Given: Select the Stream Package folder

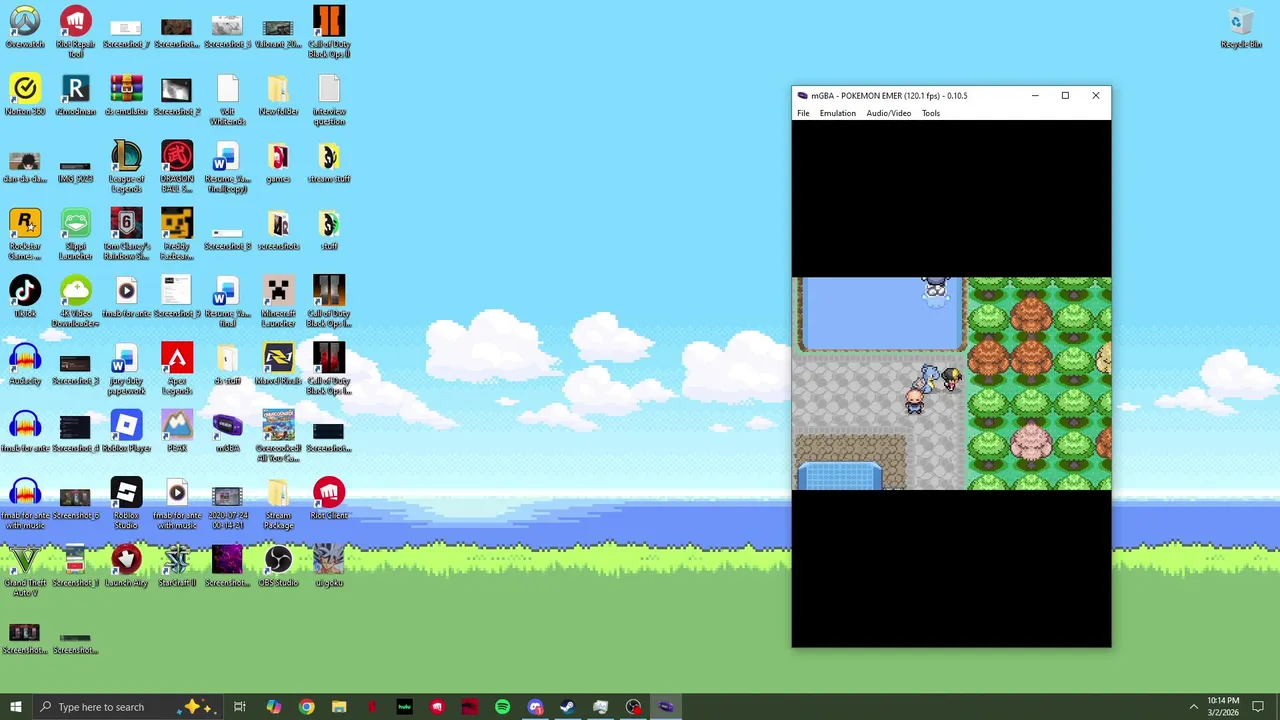Looking at the screenshot, I should (x=278, y=503).
